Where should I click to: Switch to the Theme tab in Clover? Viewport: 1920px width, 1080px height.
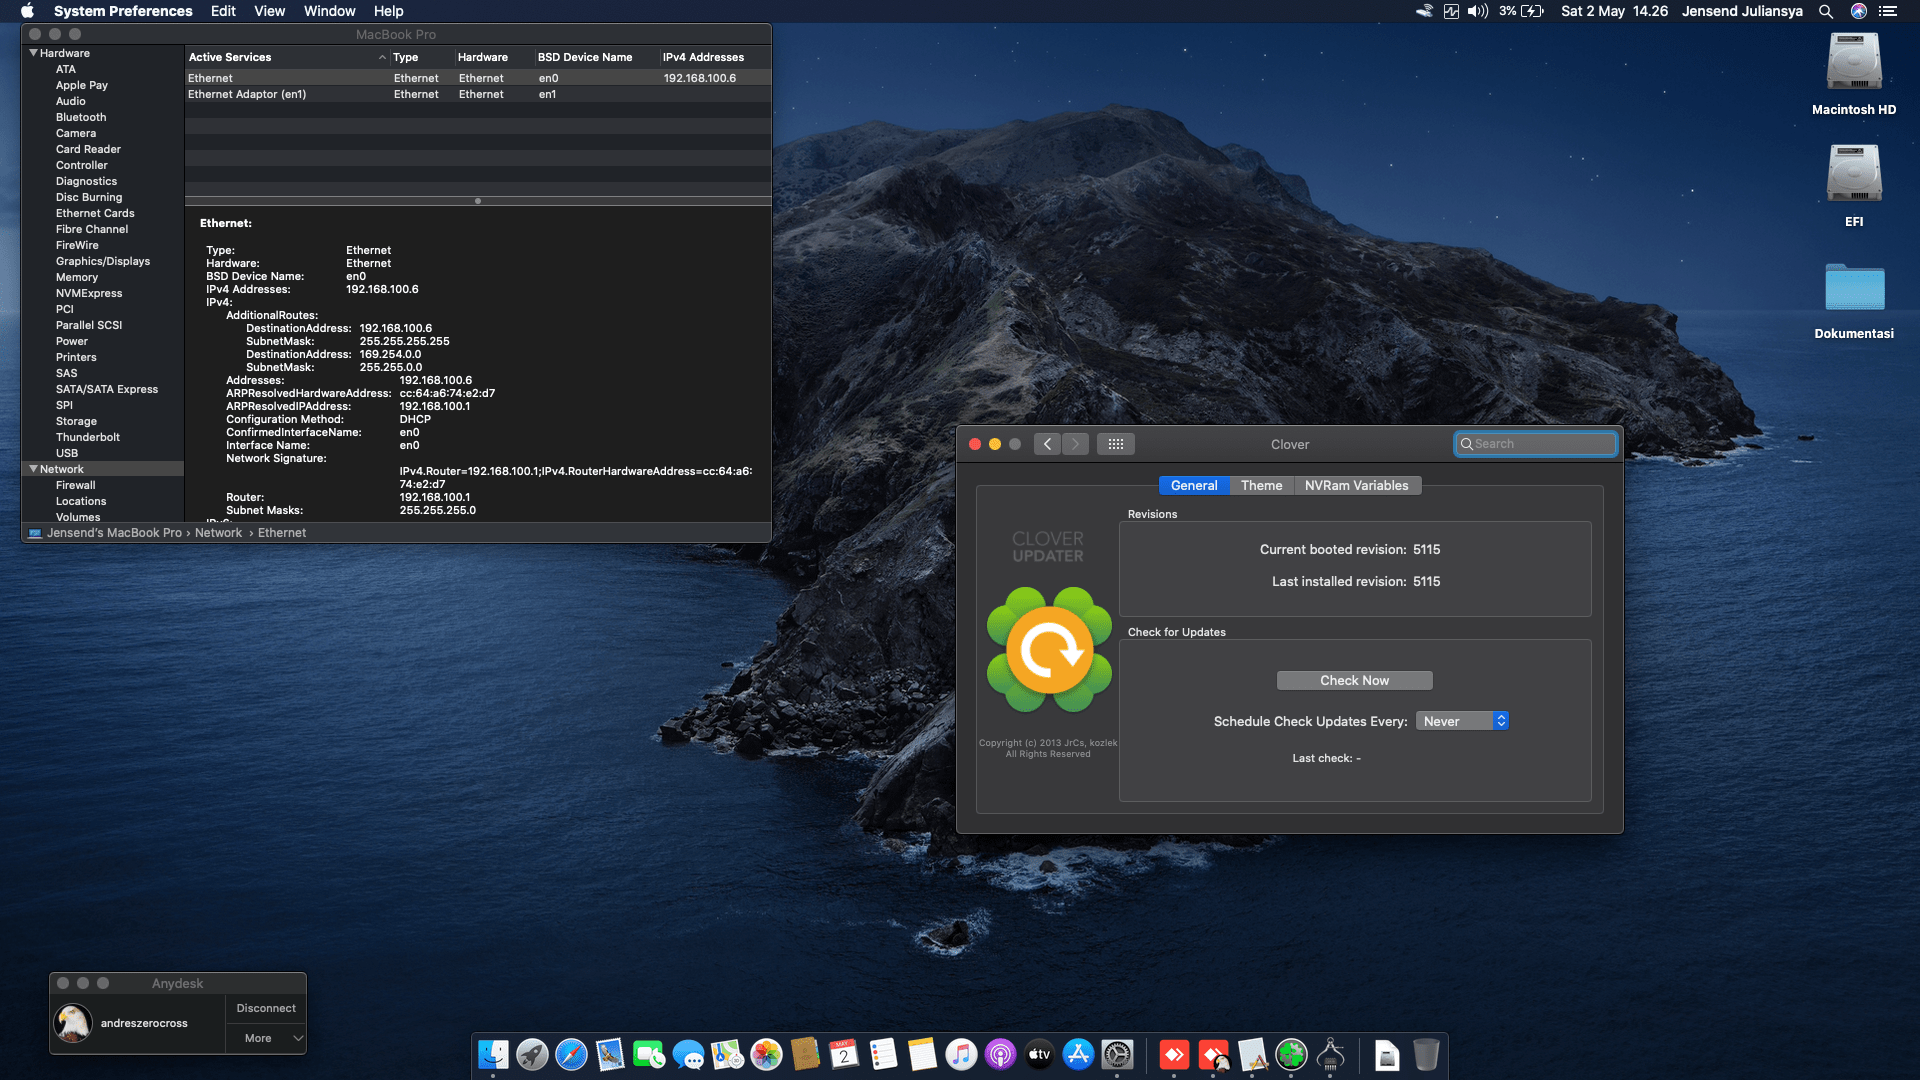tap(1261, 485)
